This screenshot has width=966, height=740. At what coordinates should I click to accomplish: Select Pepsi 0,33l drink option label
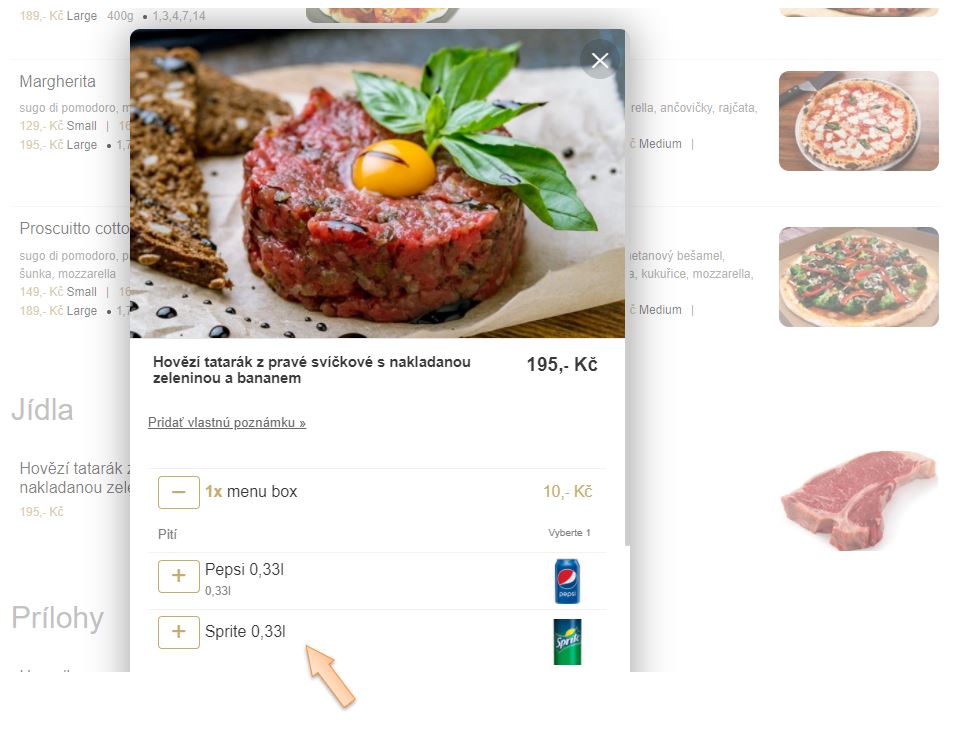(245, 569)
